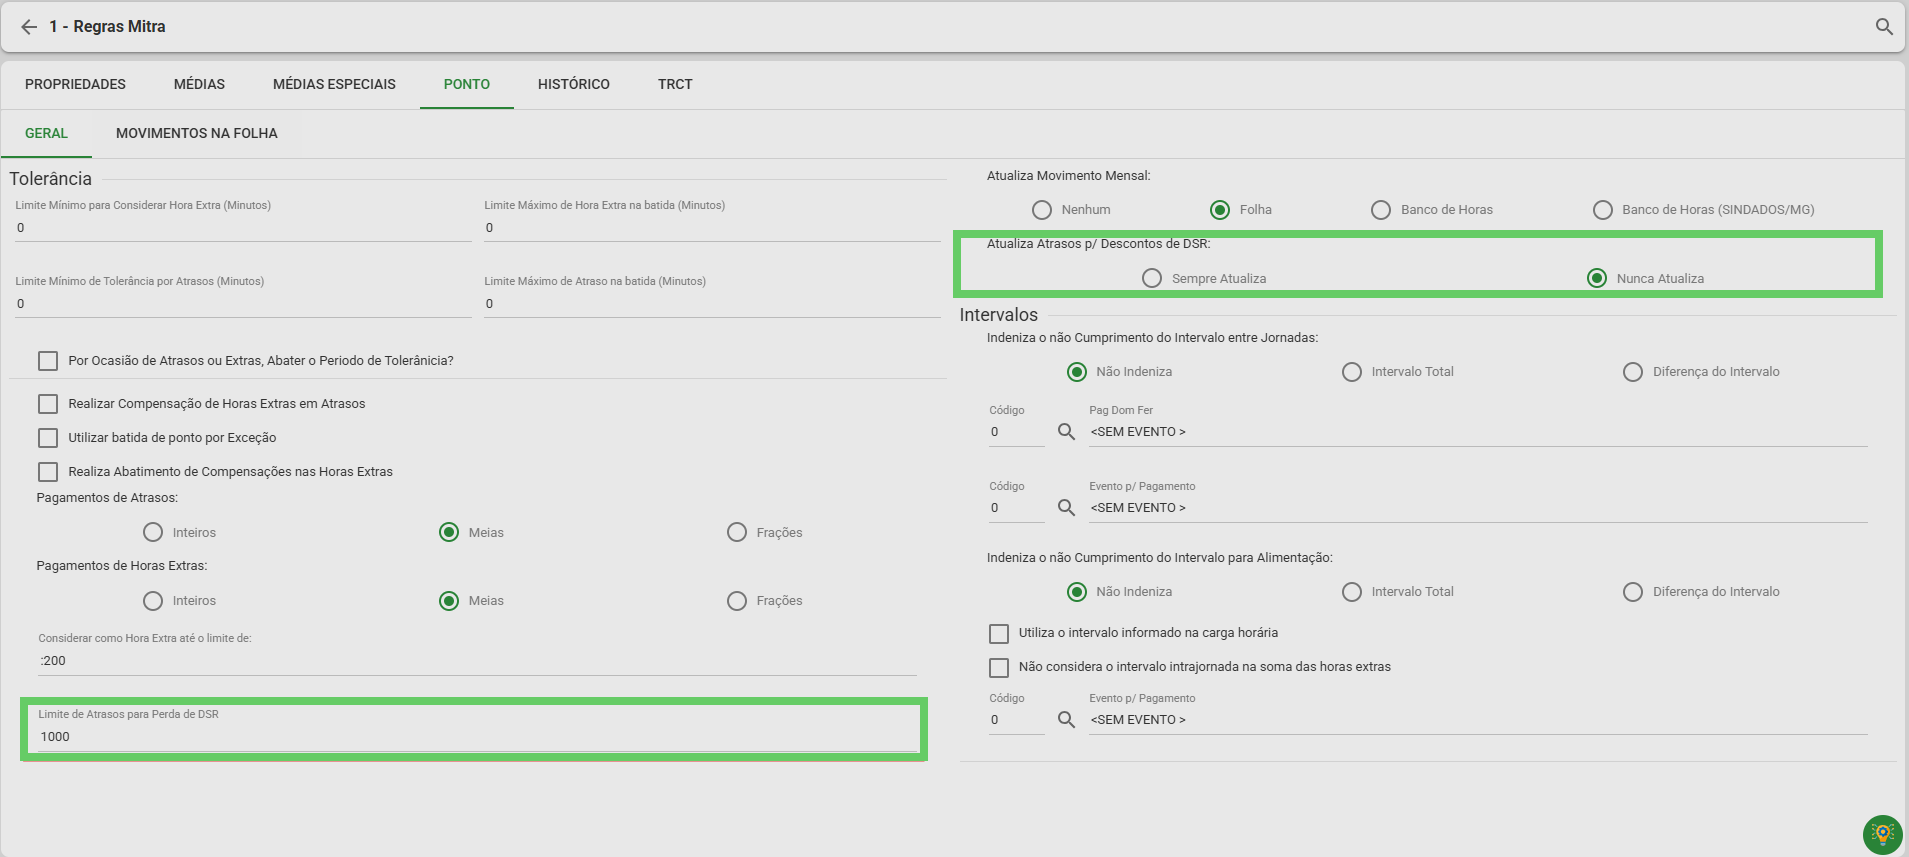
Task: Select Intervalo Total for Intervalo para Alimentação
Action: pyautogui.click(x=1352, y=592)
